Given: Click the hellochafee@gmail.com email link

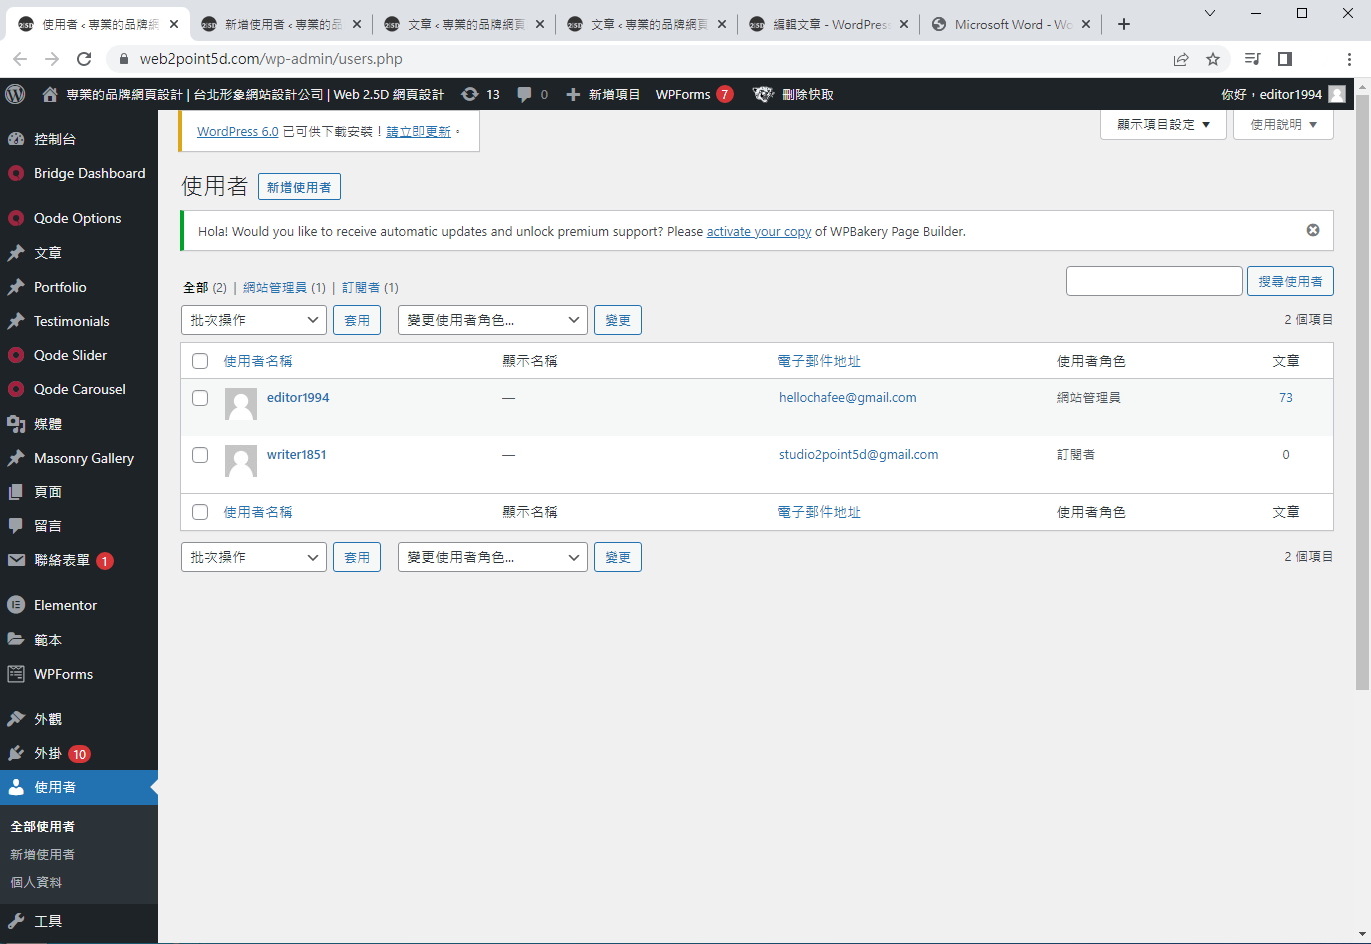Looking at the screenshot, I should 847,398.
